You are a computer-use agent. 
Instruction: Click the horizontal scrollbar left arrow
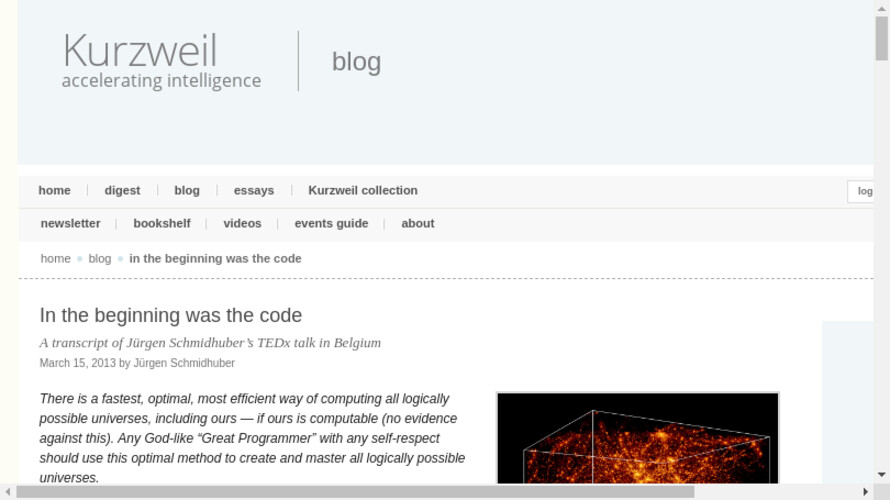[x=8, y=492]
